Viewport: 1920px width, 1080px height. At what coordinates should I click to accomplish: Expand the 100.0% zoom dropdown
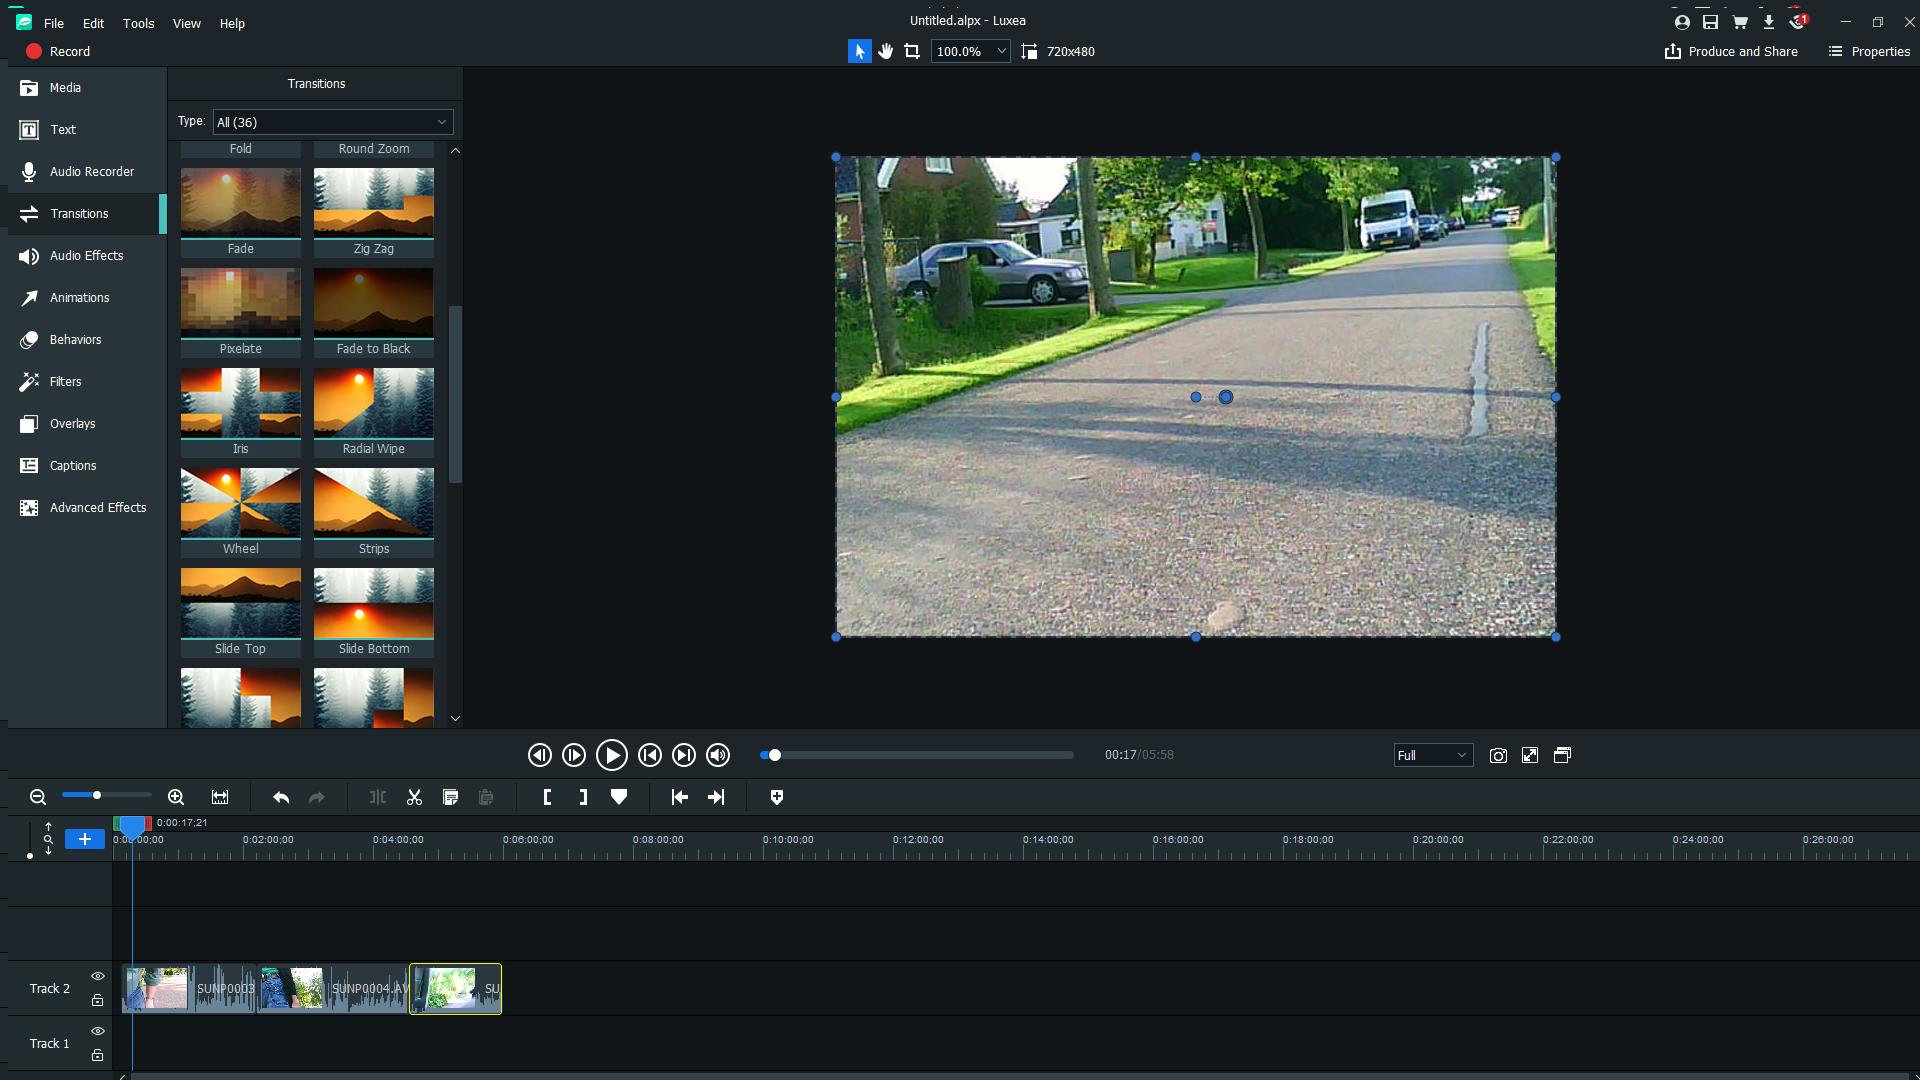pyautogui.click(x=1001, y=51)
